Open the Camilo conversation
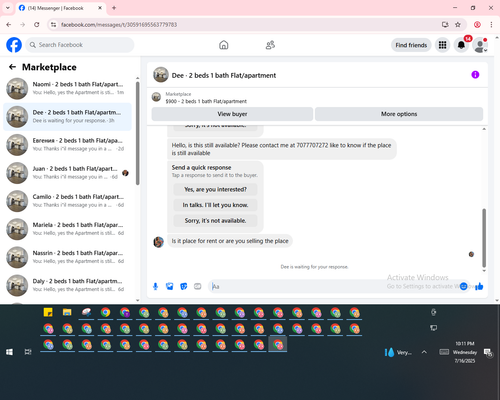 [67, 201]
